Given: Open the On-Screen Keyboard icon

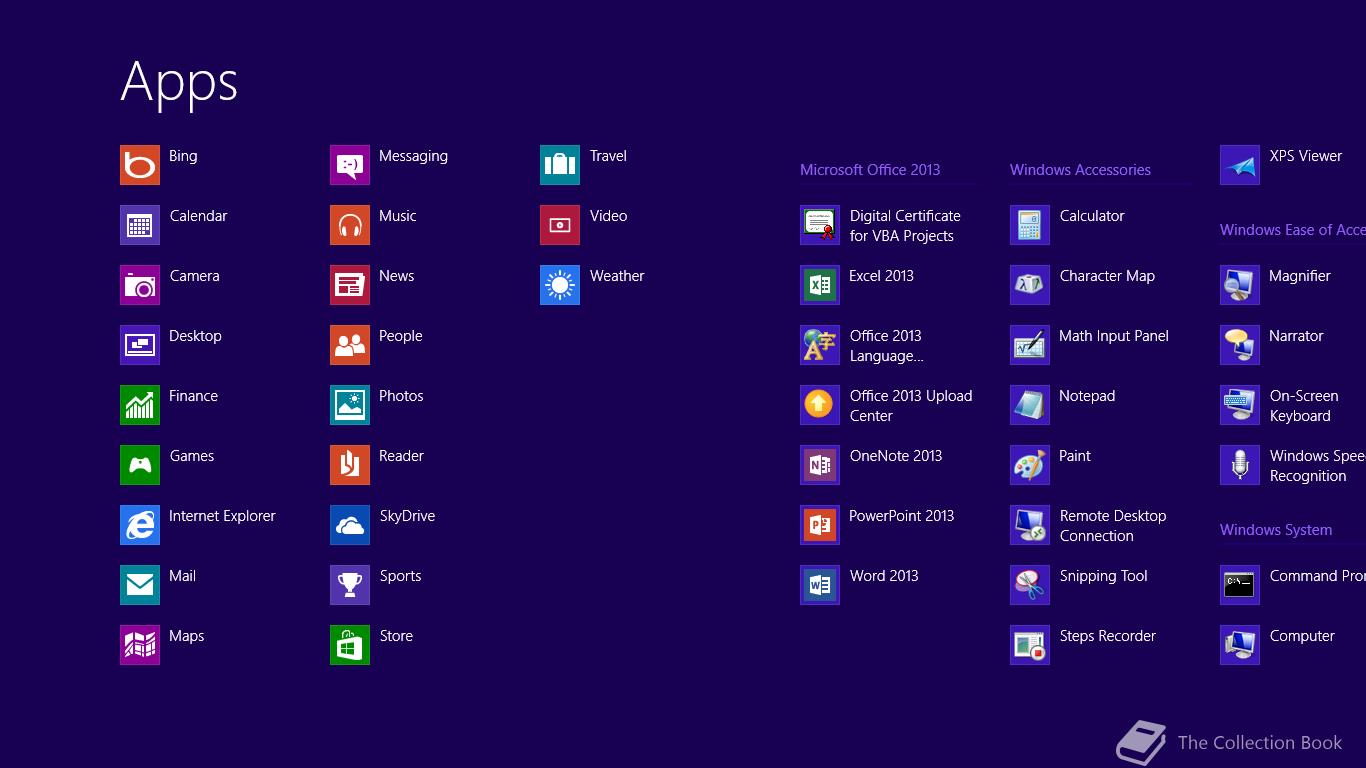Looking at the screenshot, I should click(1240, 405).
